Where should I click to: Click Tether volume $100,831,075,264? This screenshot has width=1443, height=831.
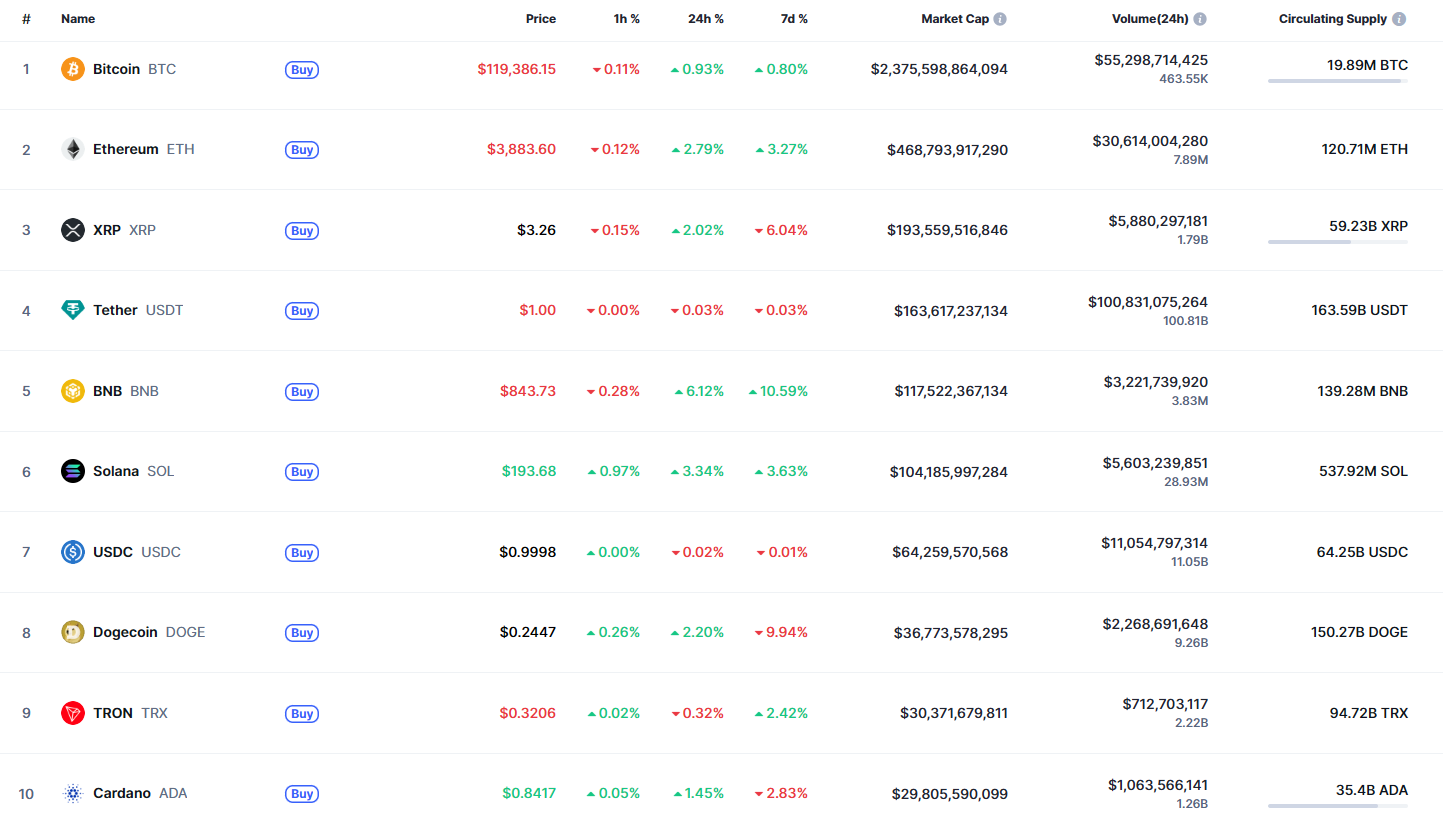(x=1148, y=301)
